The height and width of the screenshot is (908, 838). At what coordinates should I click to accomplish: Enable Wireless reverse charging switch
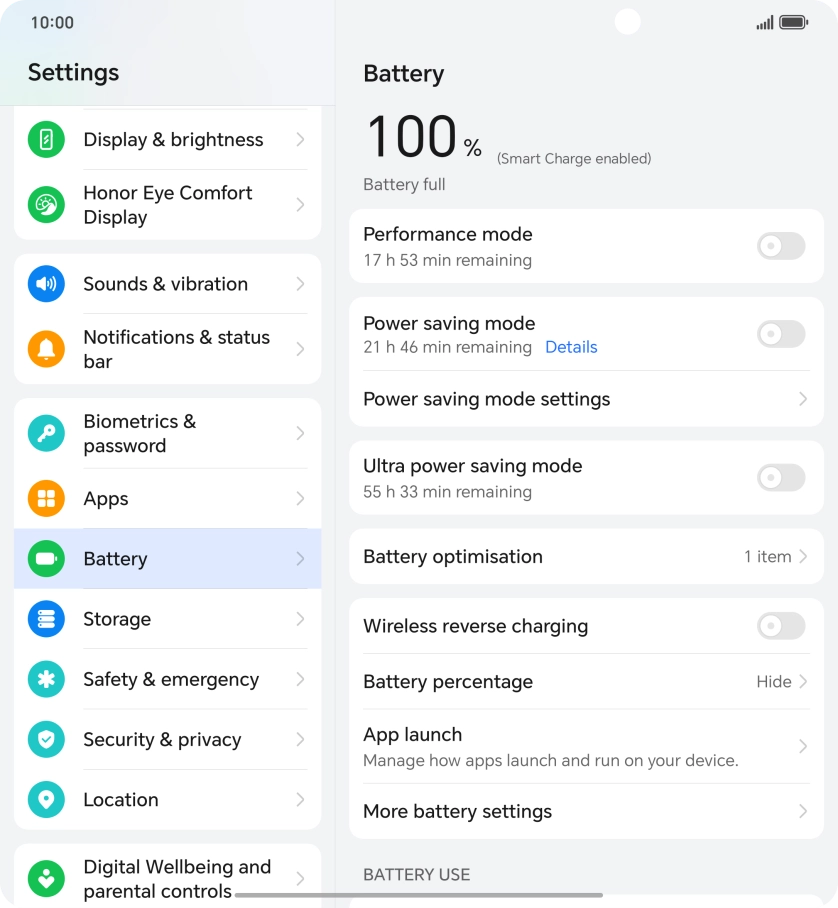click(x=780, y=626)
